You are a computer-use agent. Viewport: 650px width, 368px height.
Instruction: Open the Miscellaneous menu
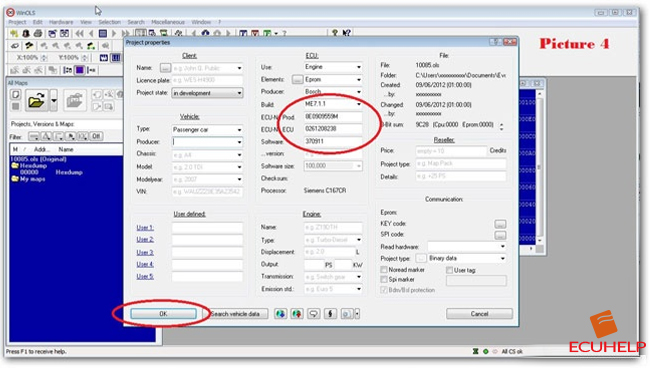pos(168,22)
